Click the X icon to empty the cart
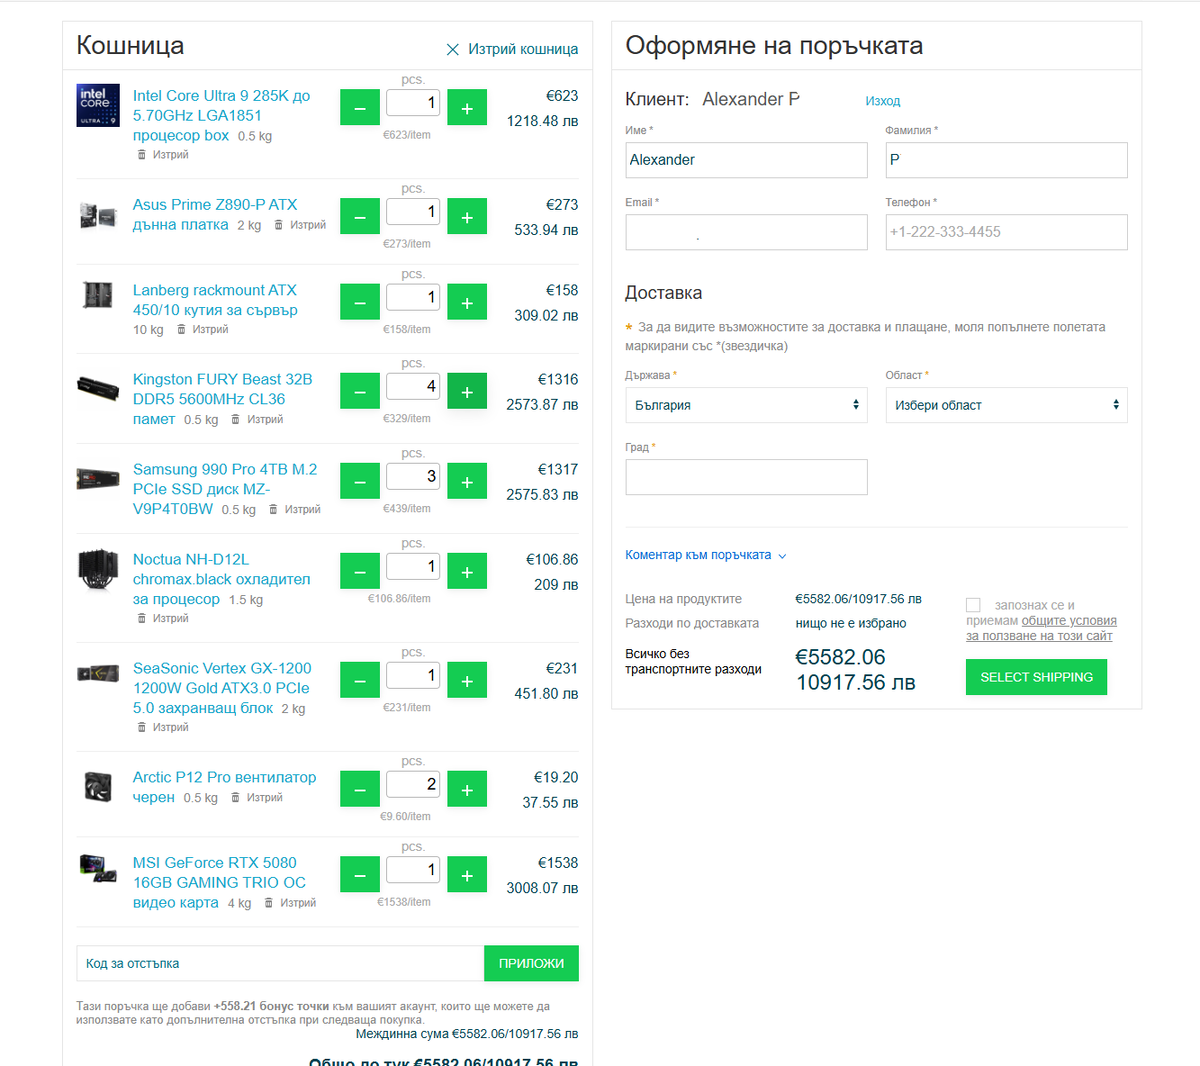Viewport: 1200px width, 1066px height. pyautogui.click(x=452, y=49)
